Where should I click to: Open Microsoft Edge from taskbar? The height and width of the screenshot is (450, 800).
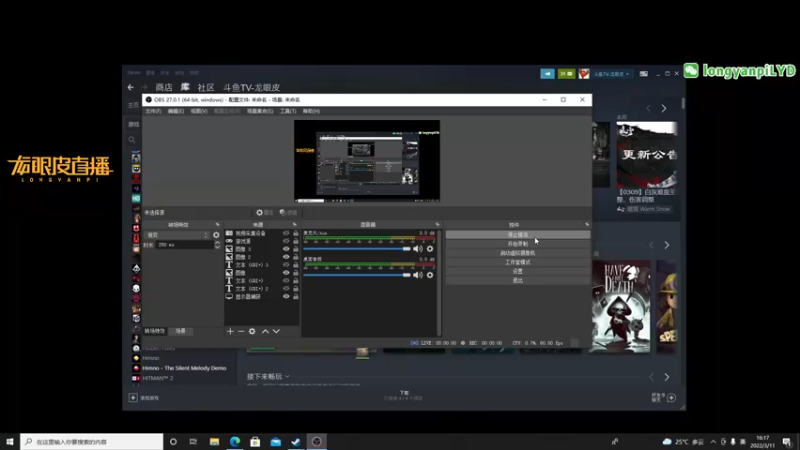[235, 441]
